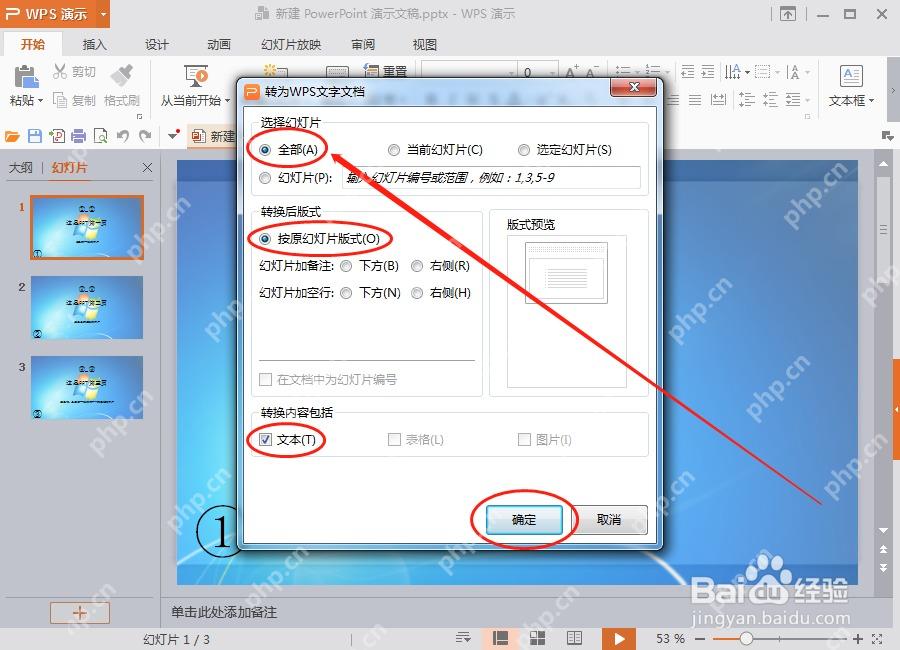This screenshot has height=650, width=900.
Task: Click the Copy (复制) icon
Action: point(60,100)
